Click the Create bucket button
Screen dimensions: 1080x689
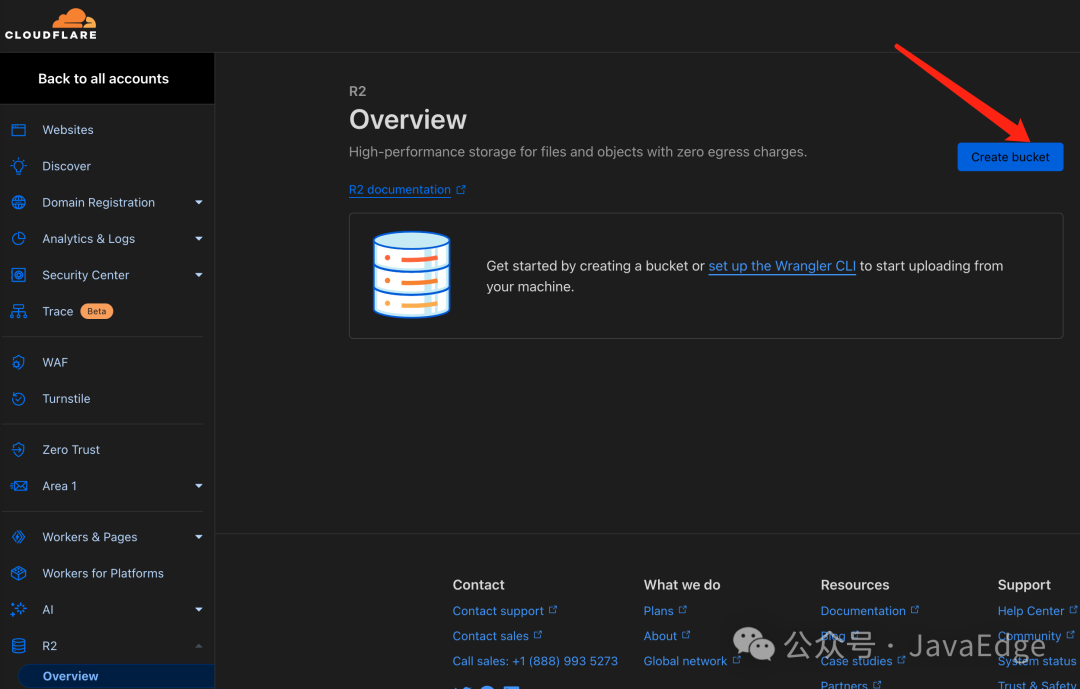pos(1010,157)
